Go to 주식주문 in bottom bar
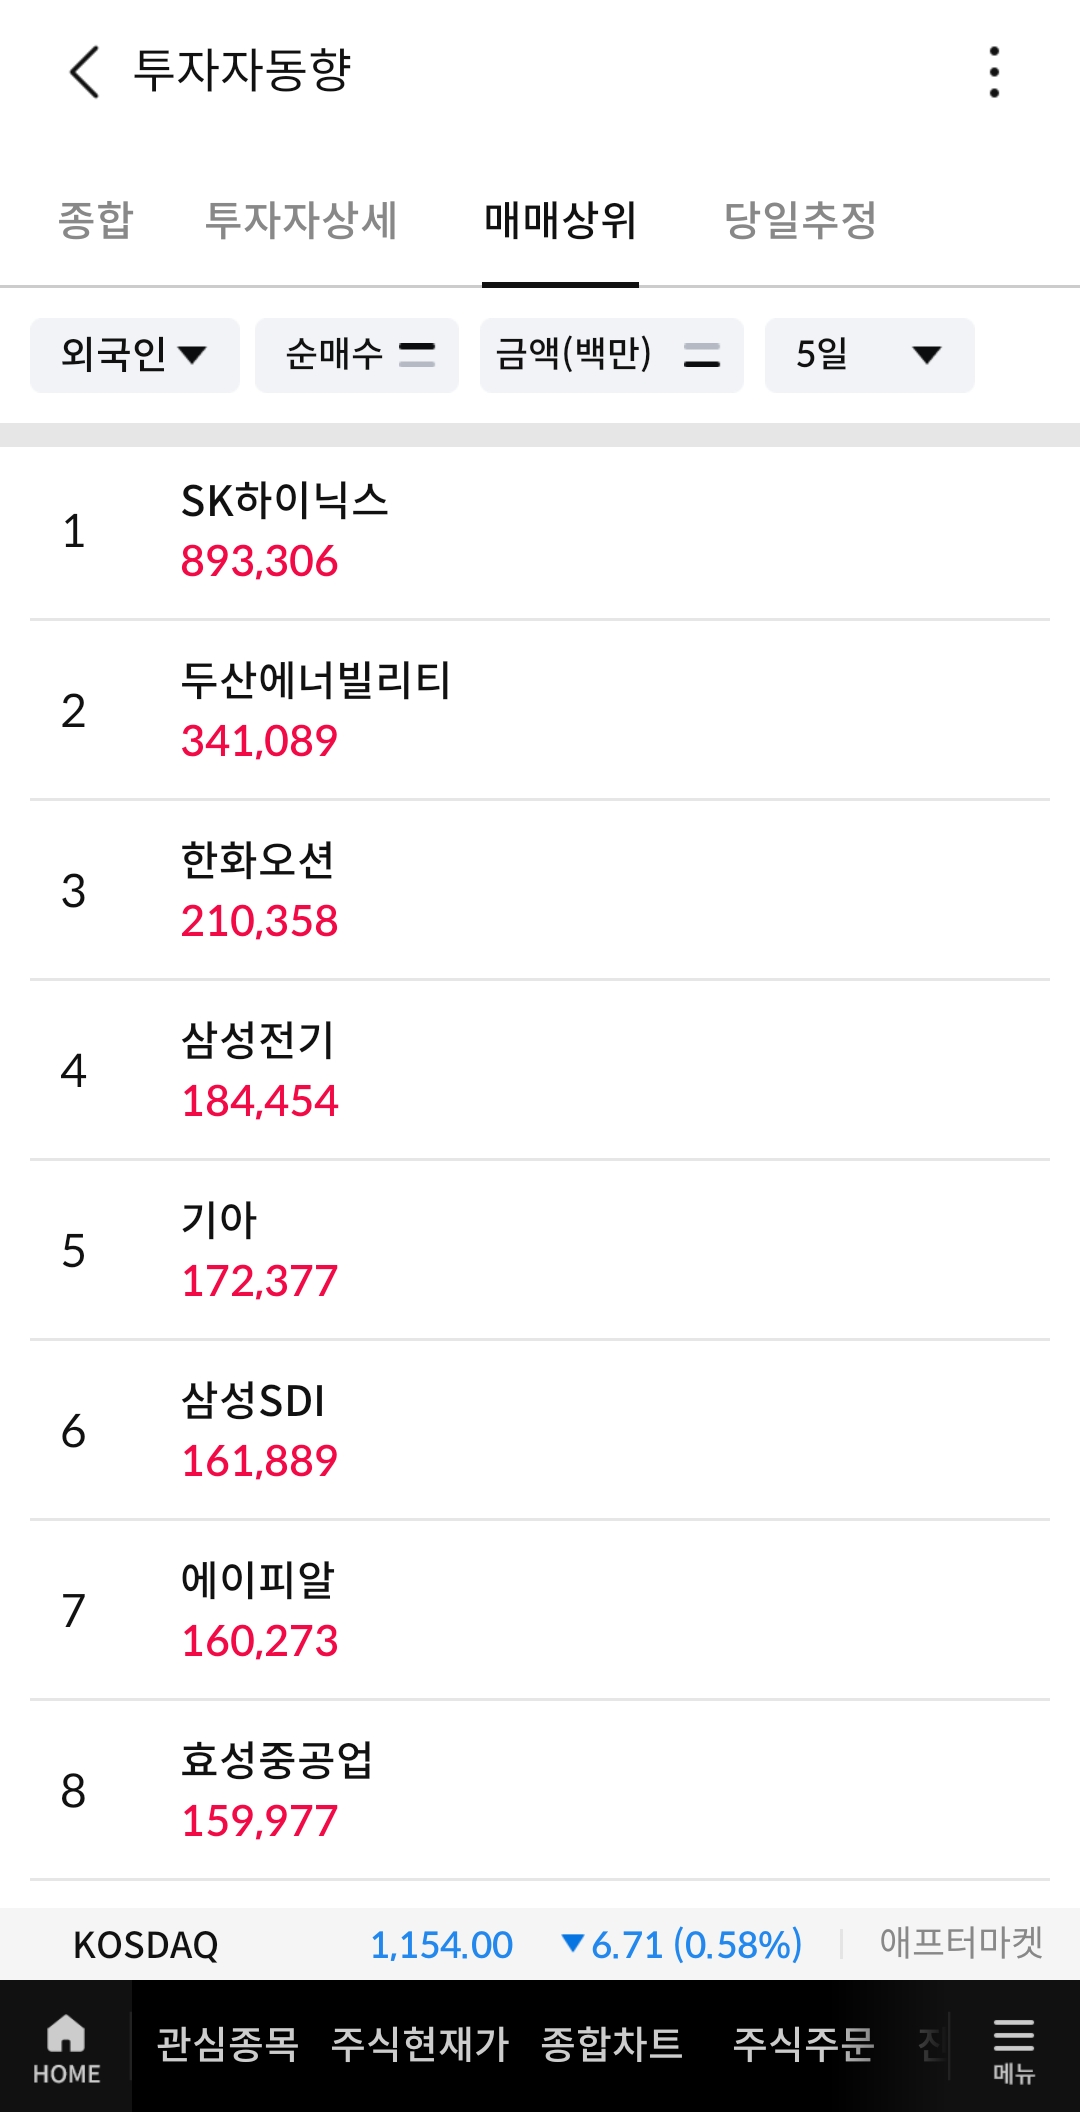The image size is (1080, 2112). pyautogui.click(x=804, y=2045)
